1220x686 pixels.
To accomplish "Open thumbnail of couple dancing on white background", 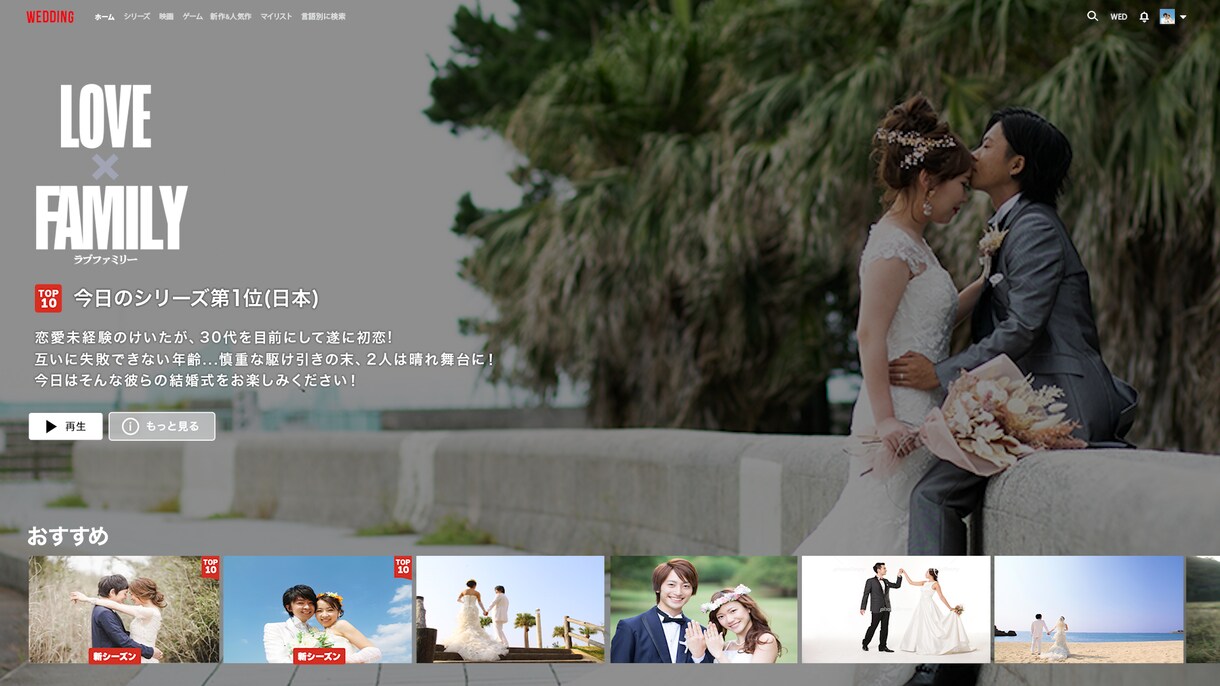I will click(x=896, y=610).
